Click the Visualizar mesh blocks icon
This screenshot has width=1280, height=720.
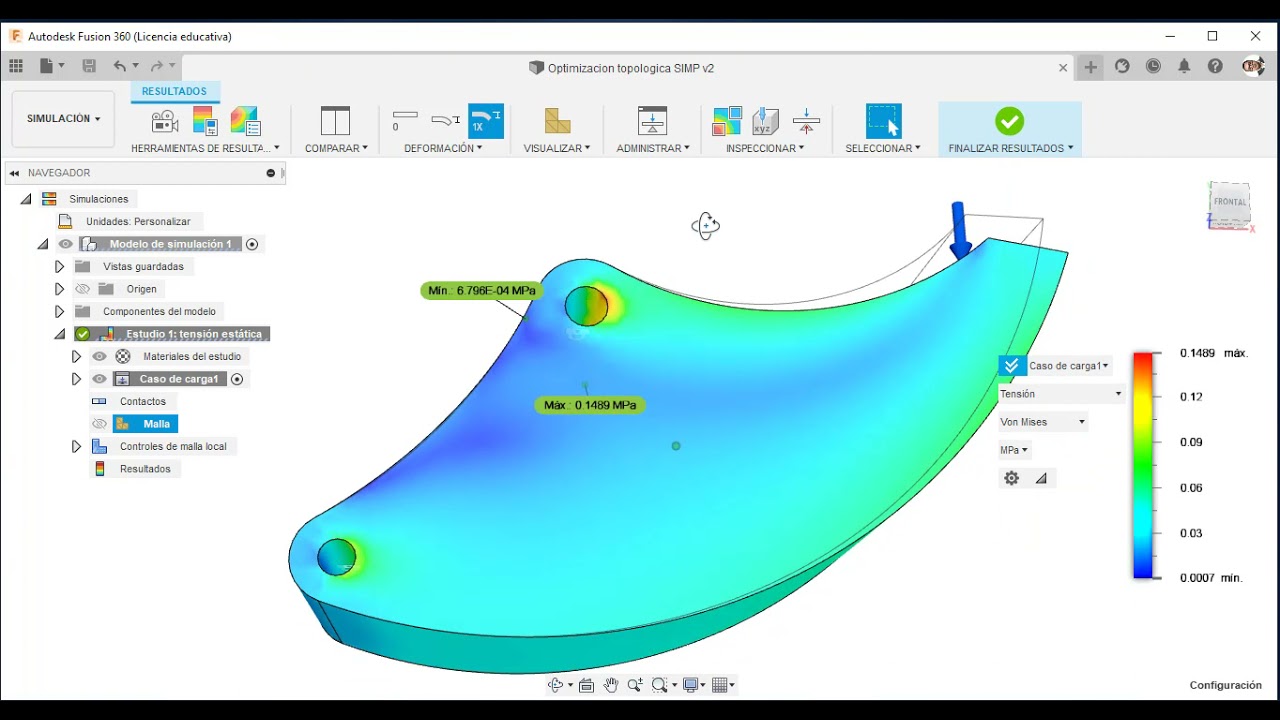click(x=557, y=121)
